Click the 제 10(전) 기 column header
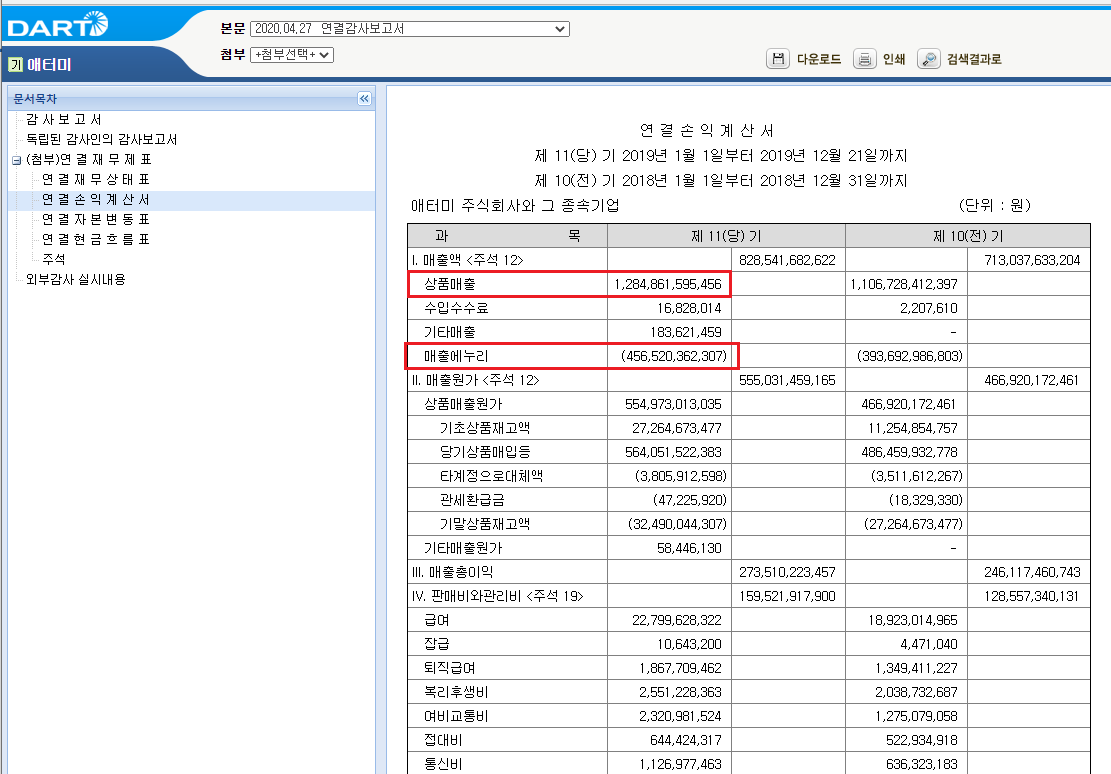1111x774 pixels. [968, 236]
